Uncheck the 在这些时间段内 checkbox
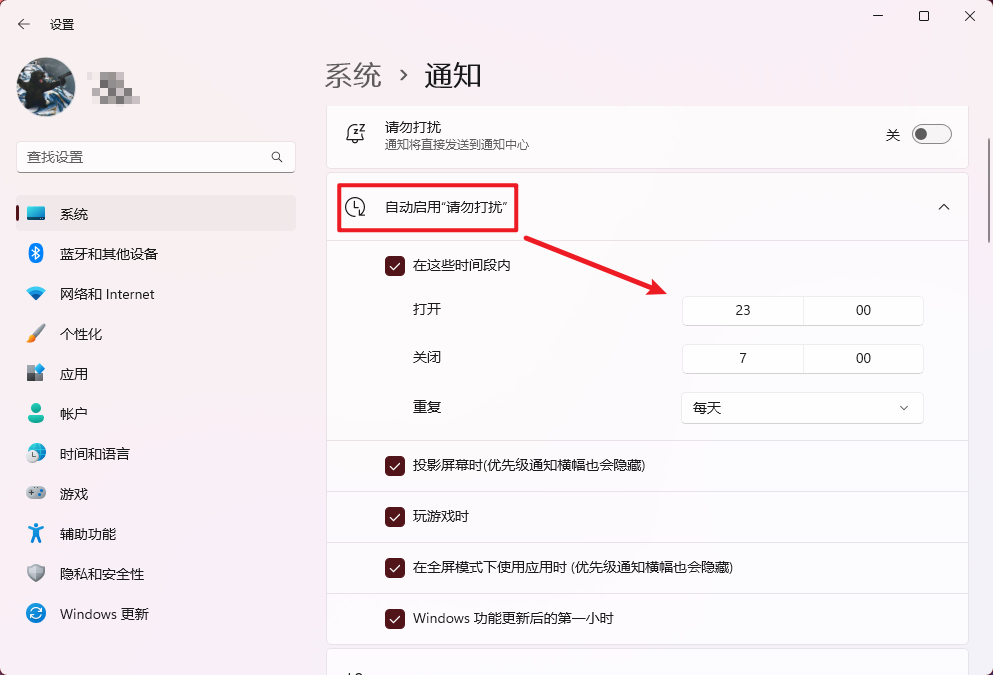The width and height of the screenshot is (993, 675). pyautogui.click(x=395, y=266)
